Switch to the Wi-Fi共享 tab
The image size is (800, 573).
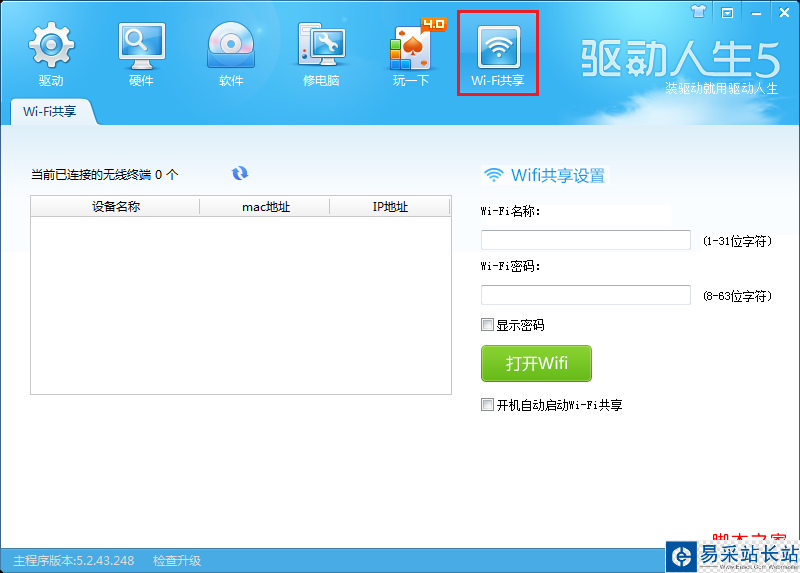[49, 111]
